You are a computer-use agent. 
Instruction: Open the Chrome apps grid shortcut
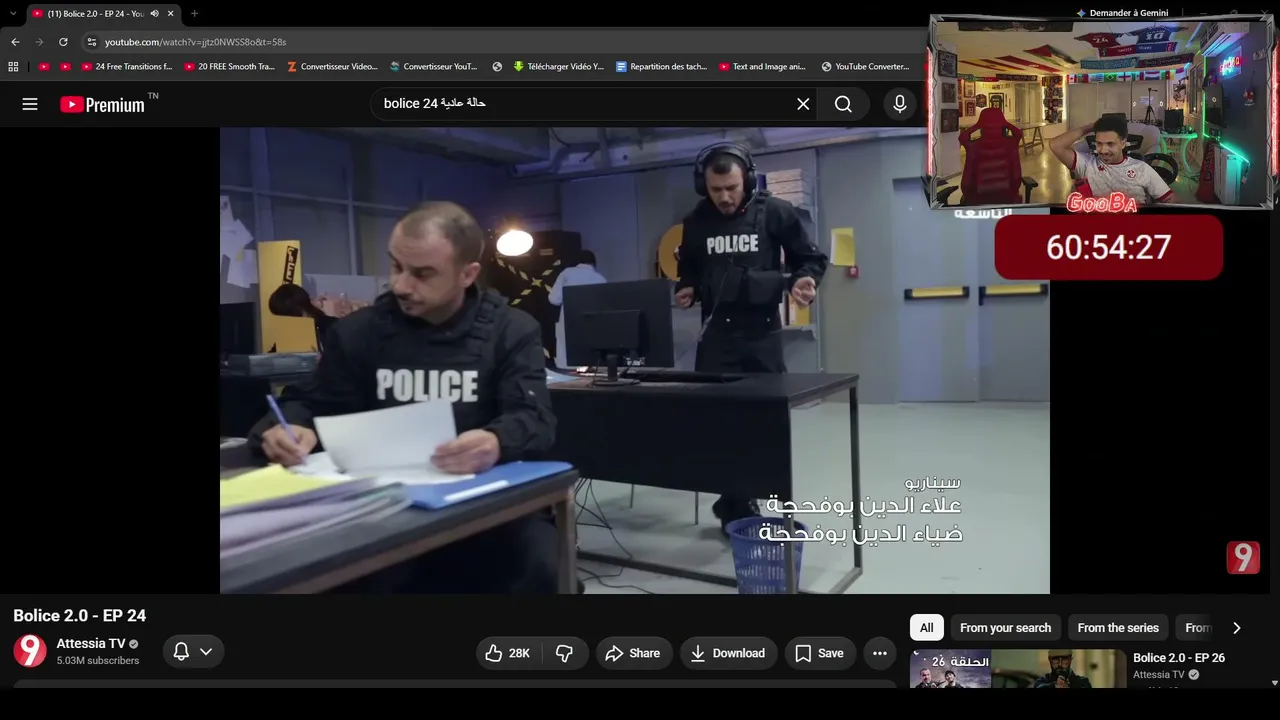13,67
